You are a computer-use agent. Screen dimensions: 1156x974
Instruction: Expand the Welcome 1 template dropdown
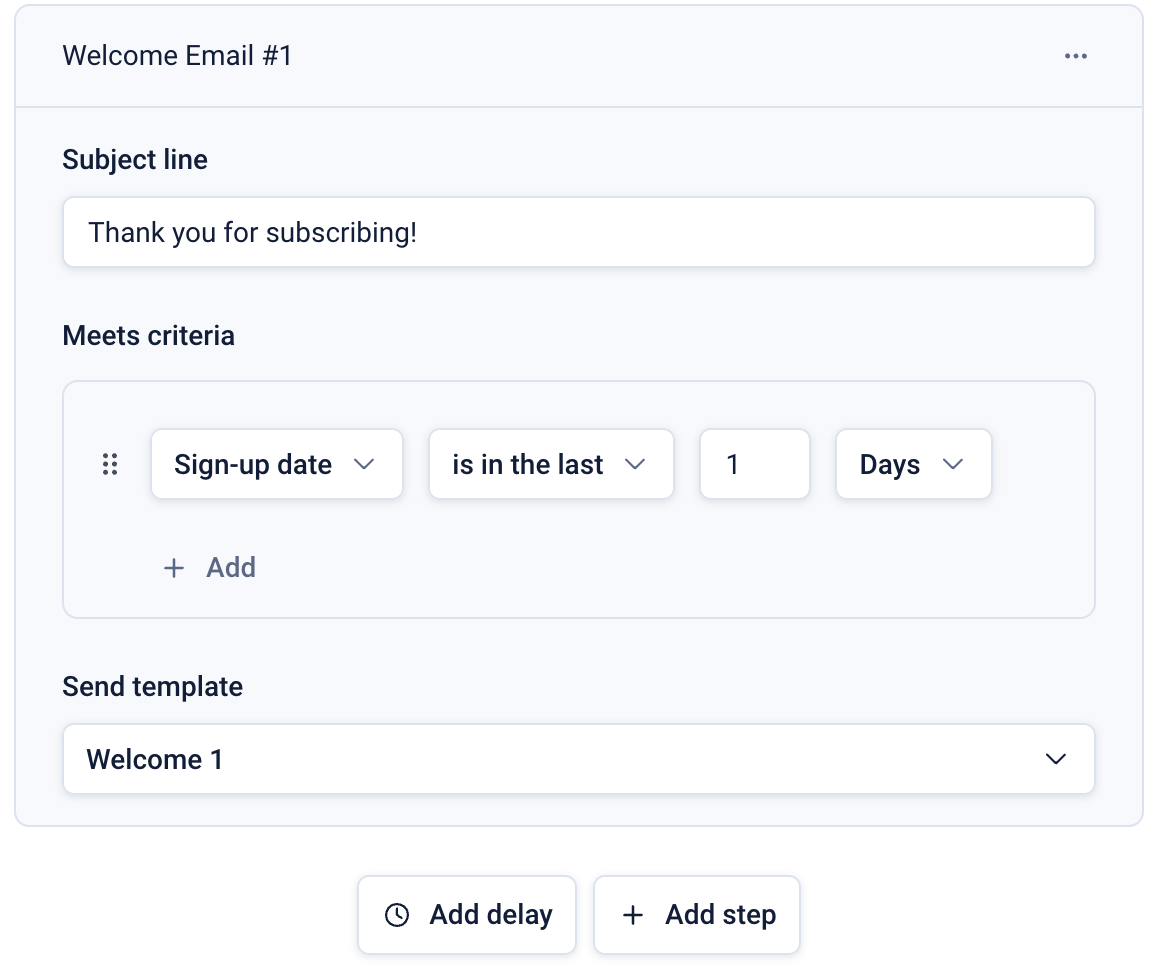[578, 759]
